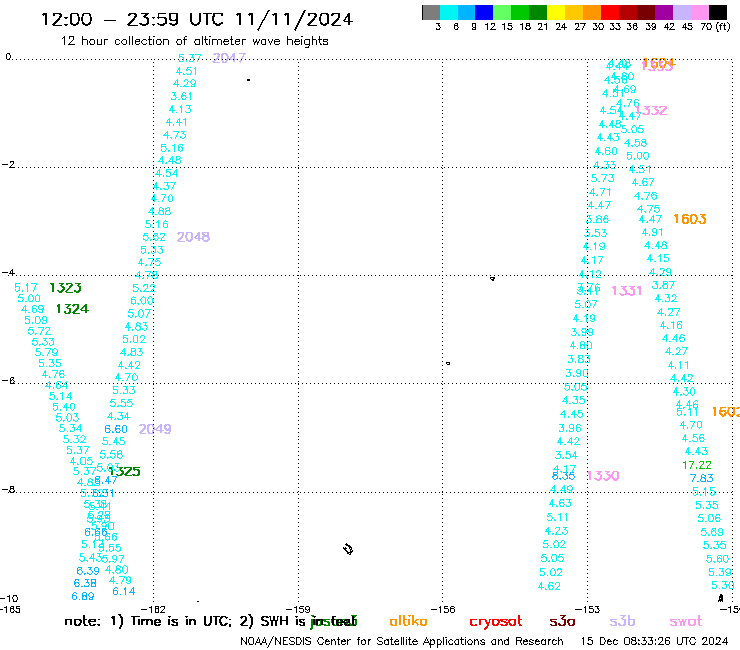
Task: Click the 'altika' satellite legend label
Action: [408, 621]
